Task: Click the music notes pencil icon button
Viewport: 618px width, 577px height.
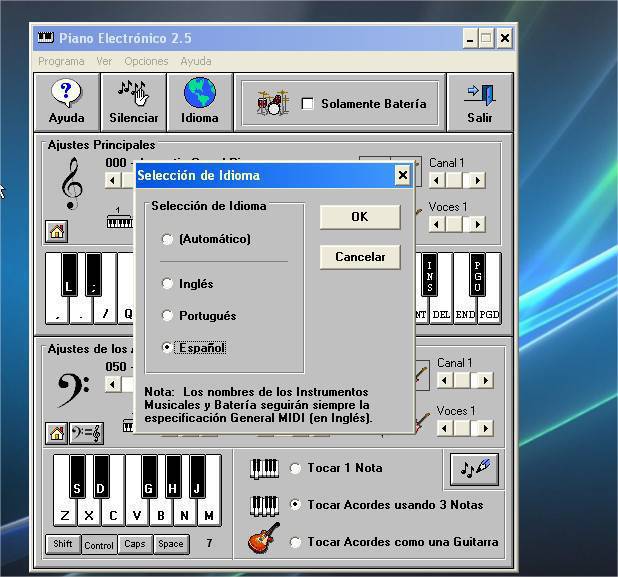Action: tap(473, 468)
